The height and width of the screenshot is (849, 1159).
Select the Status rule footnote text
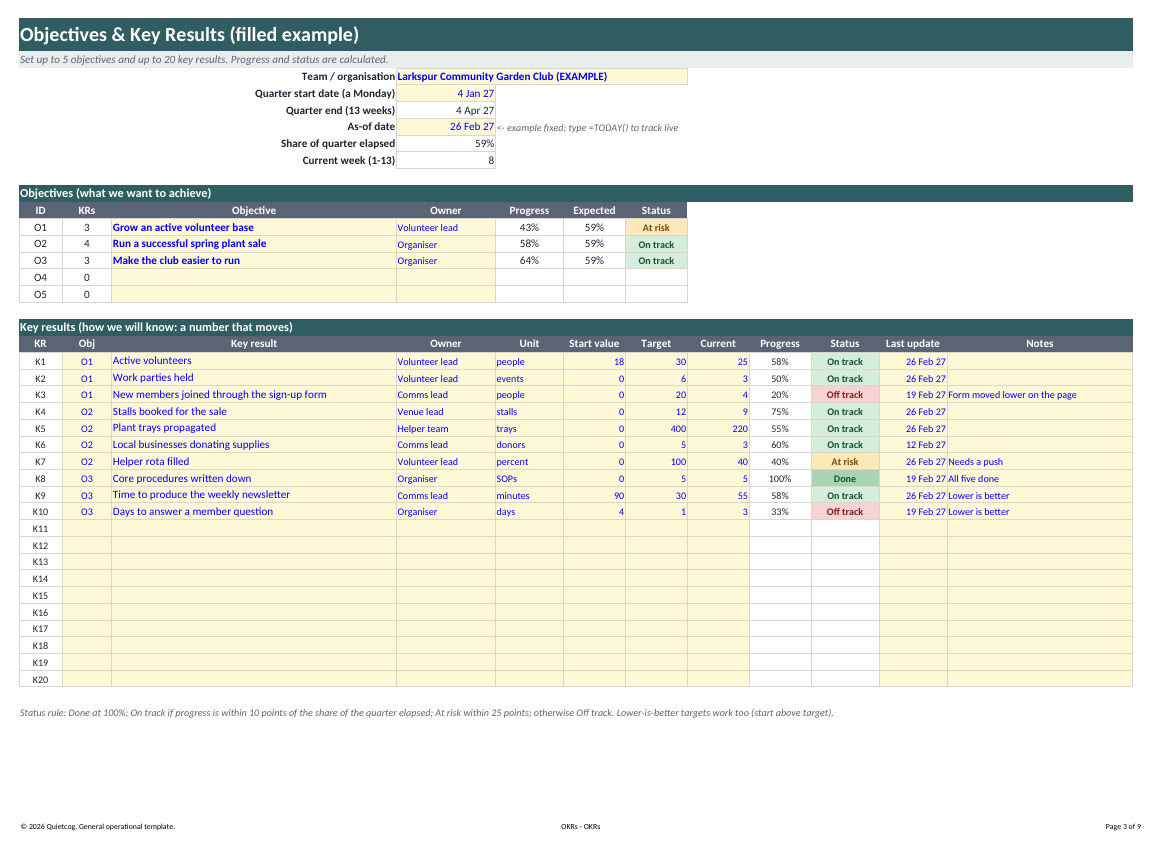426,713
